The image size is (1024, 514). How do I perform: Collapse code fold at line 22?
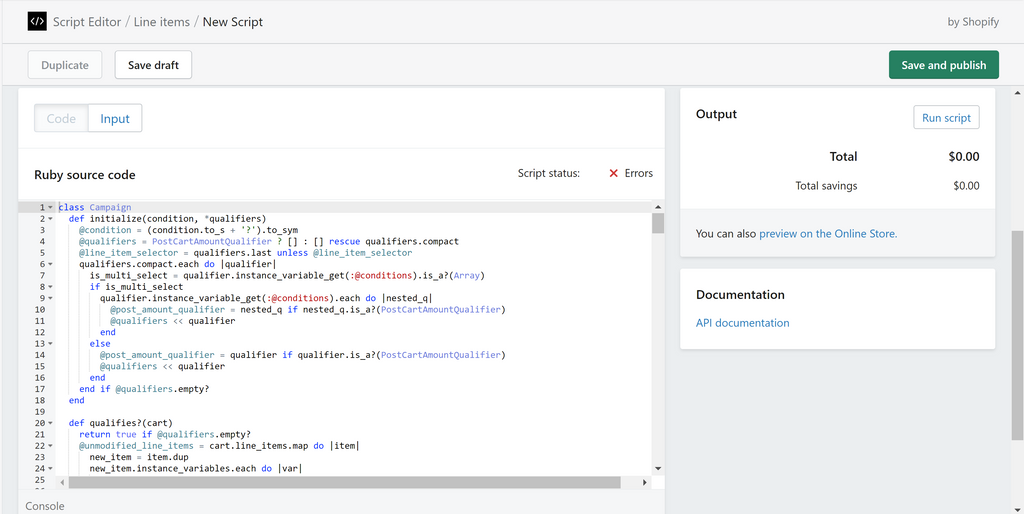click(50, 446)
